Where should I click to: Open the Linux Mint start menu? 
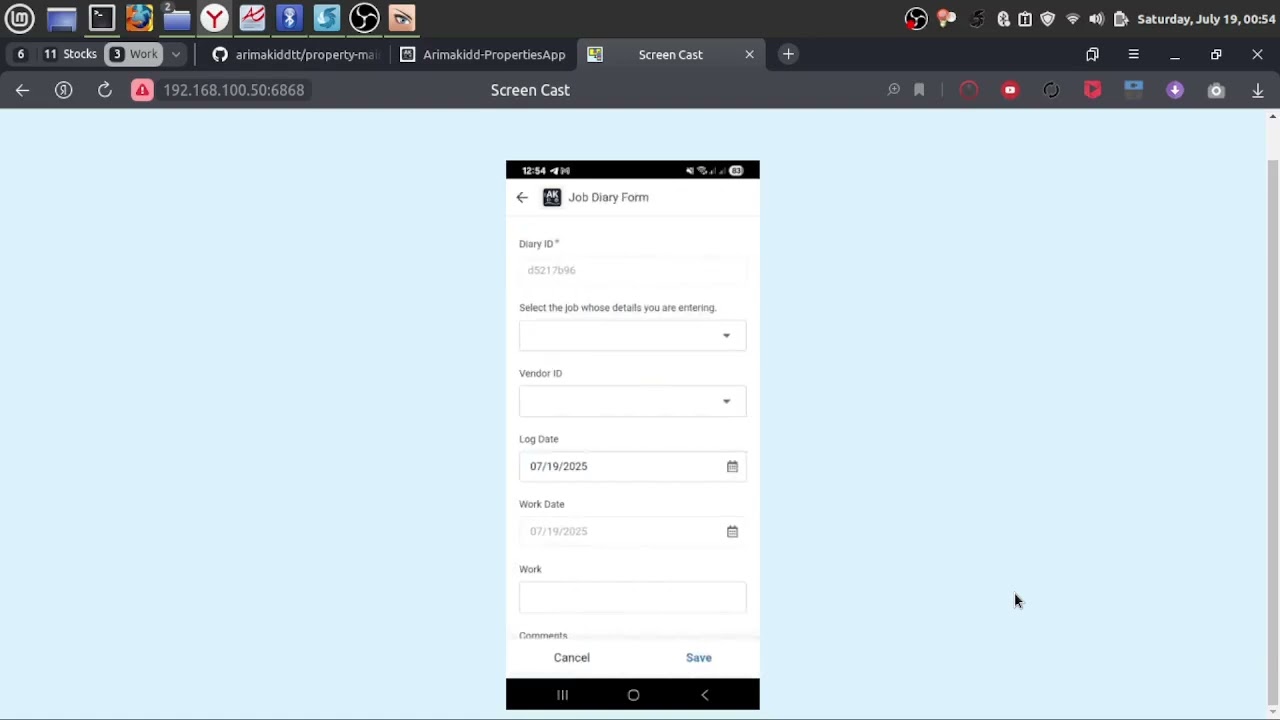point(20,18)
